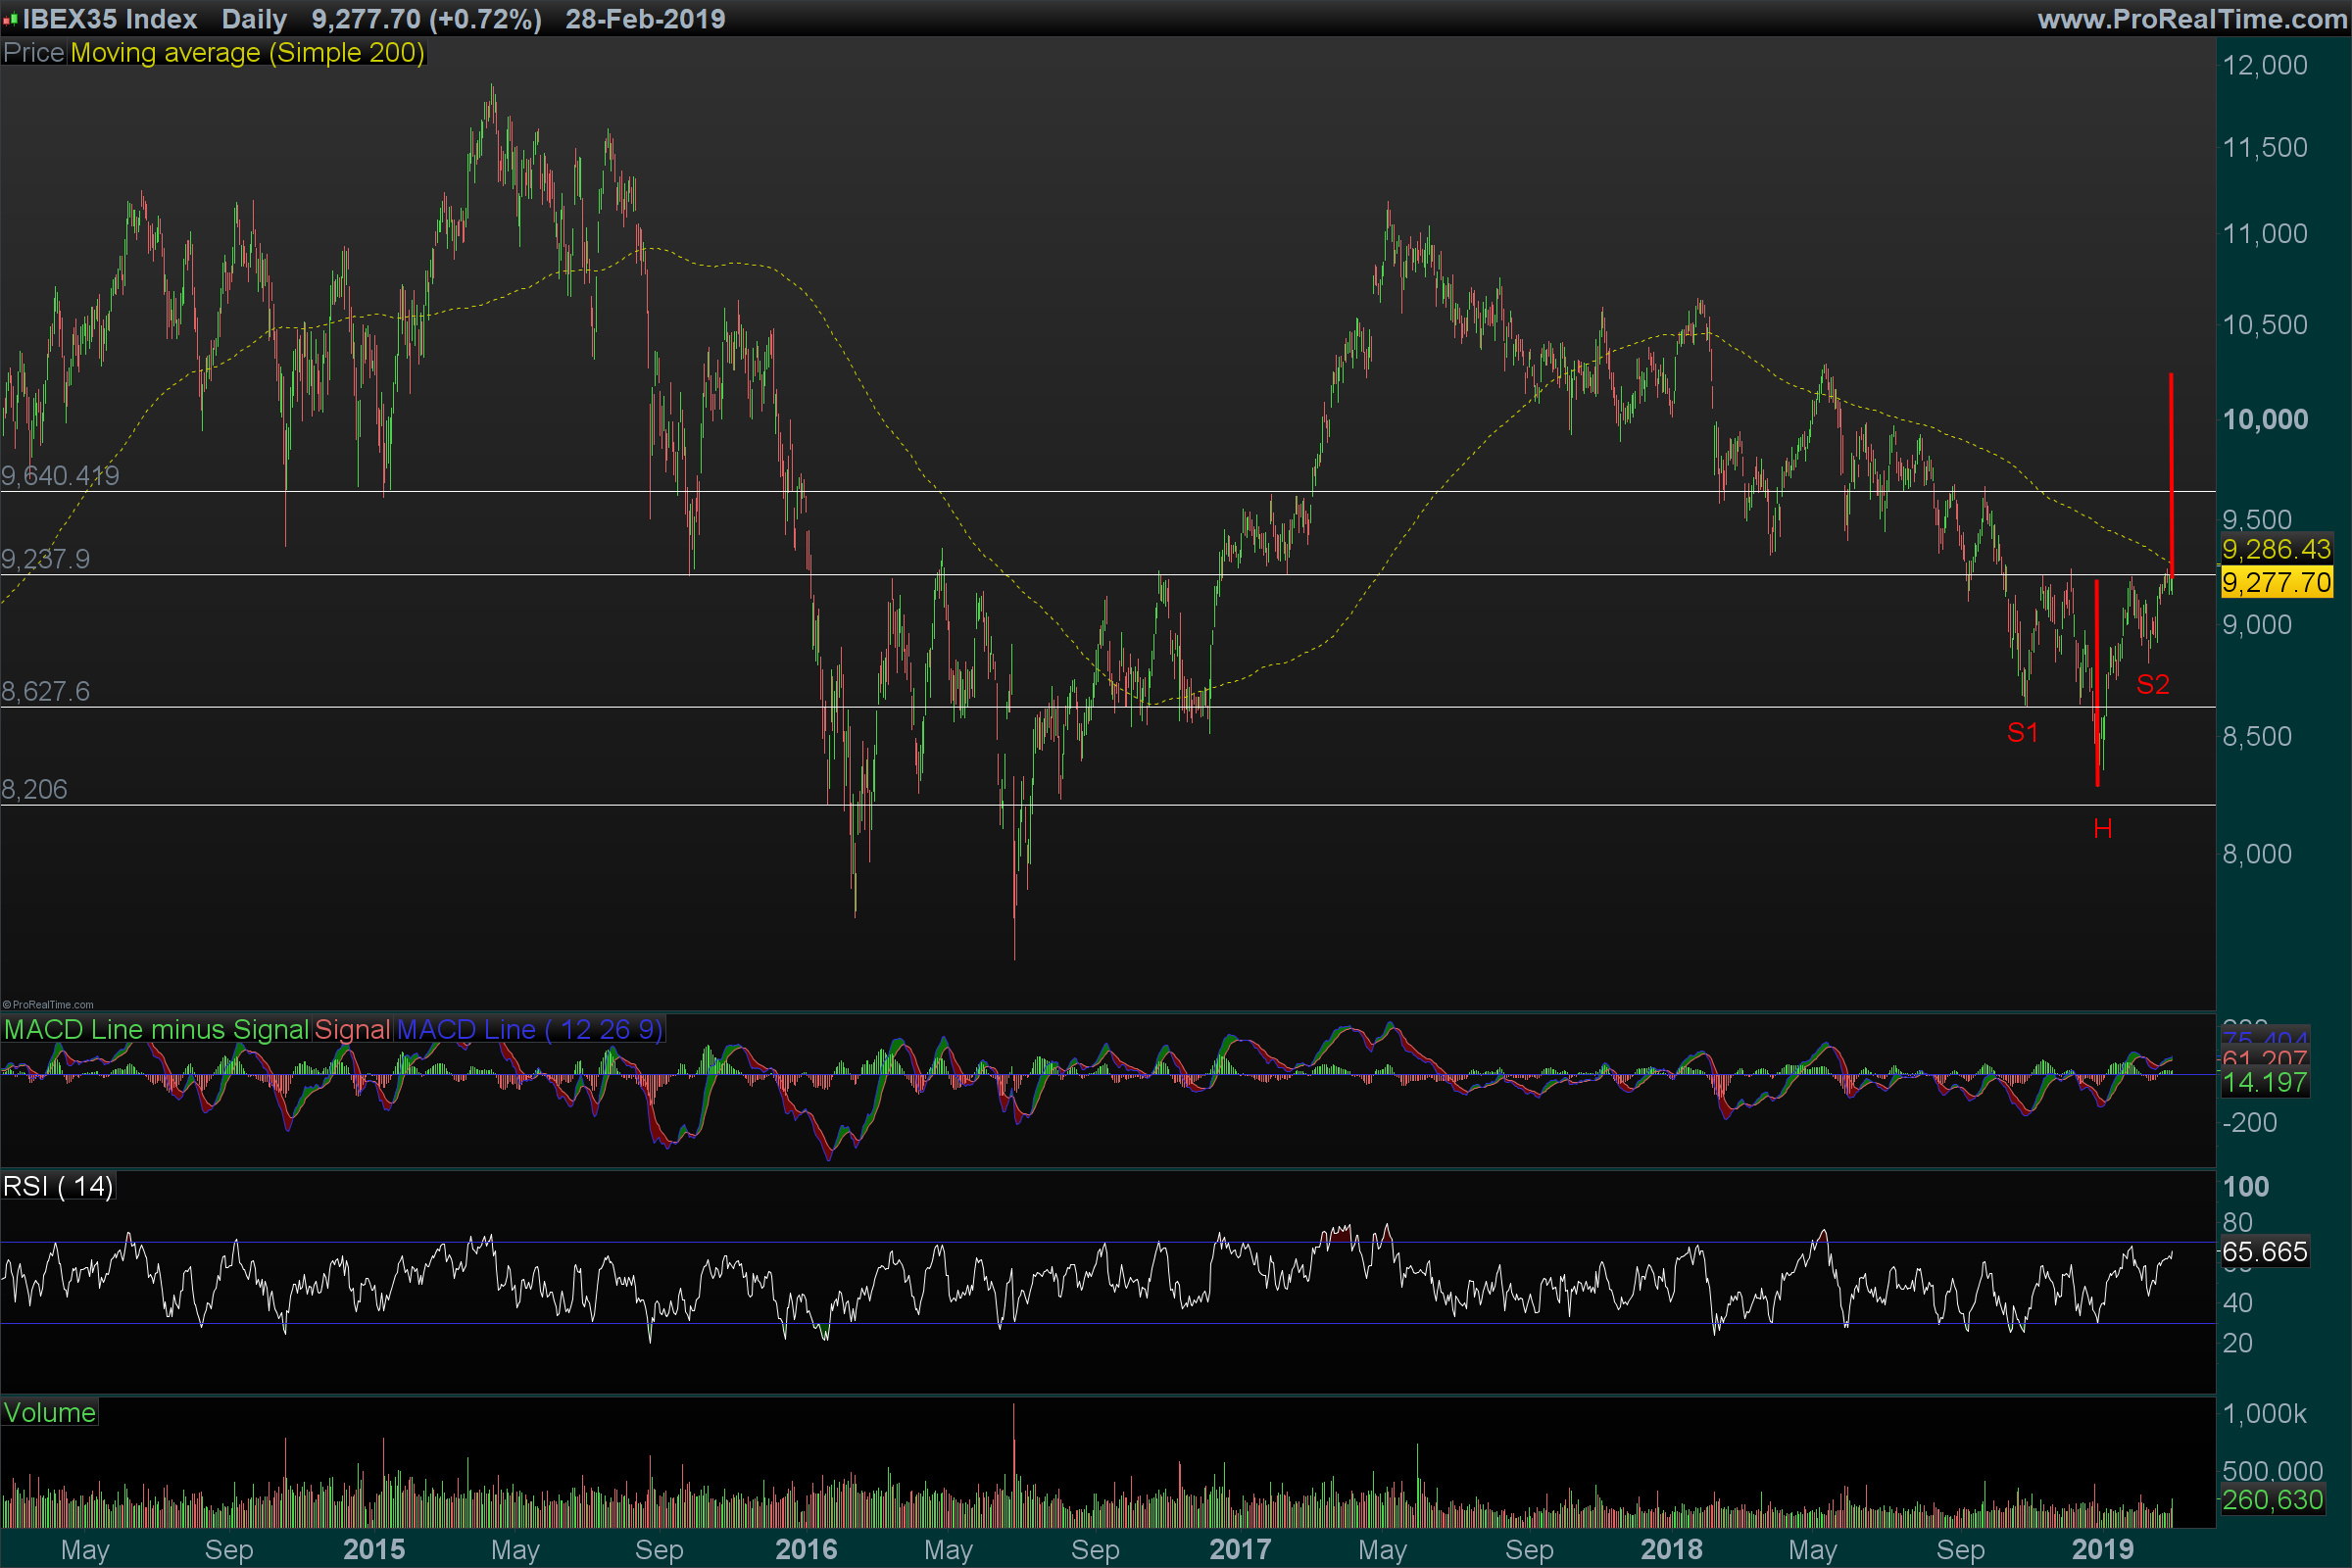Click the red S2 shoulder annotation
Screen dimensions: 2352x1568
coord(2152,685)
